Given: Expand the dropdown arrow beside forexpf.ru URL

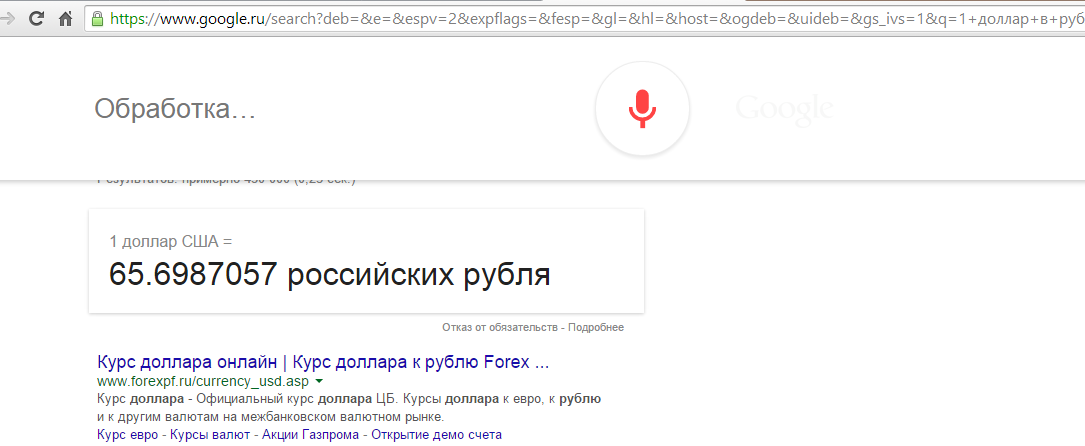Looking at the screenshot, I should click(x=319, y=381).
